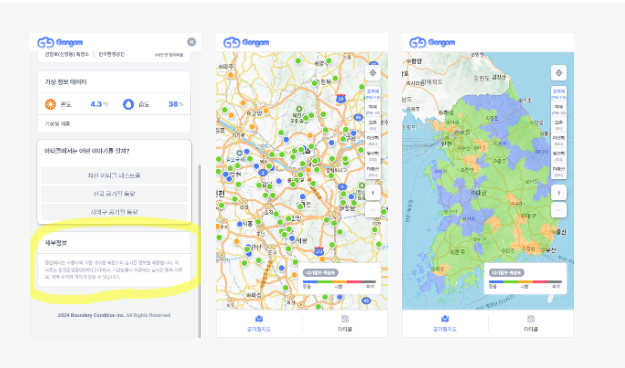Click the 온도 temperature label
The height and width of the screenshot is (368, 625).
(x=66, y=104)
